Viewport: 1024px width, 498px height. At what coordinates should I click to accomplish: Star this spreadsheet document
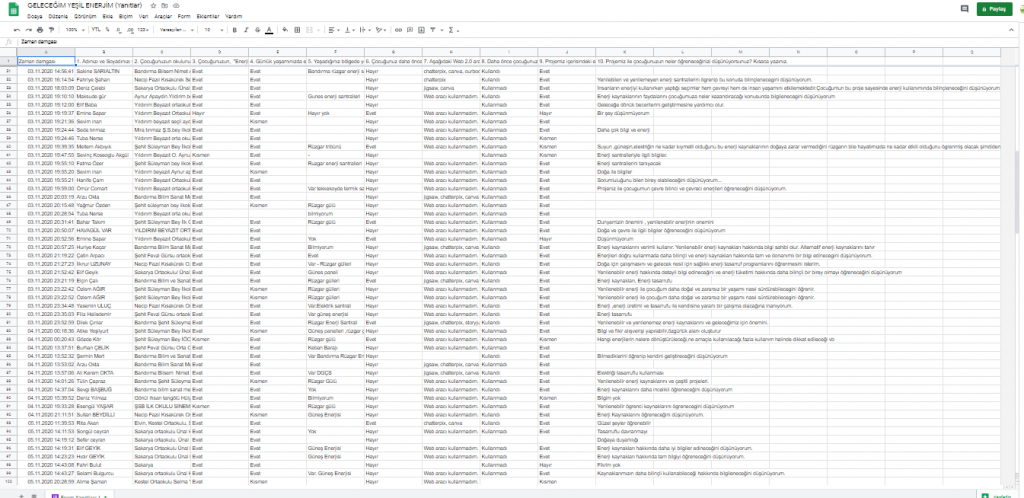click(153, 6)
